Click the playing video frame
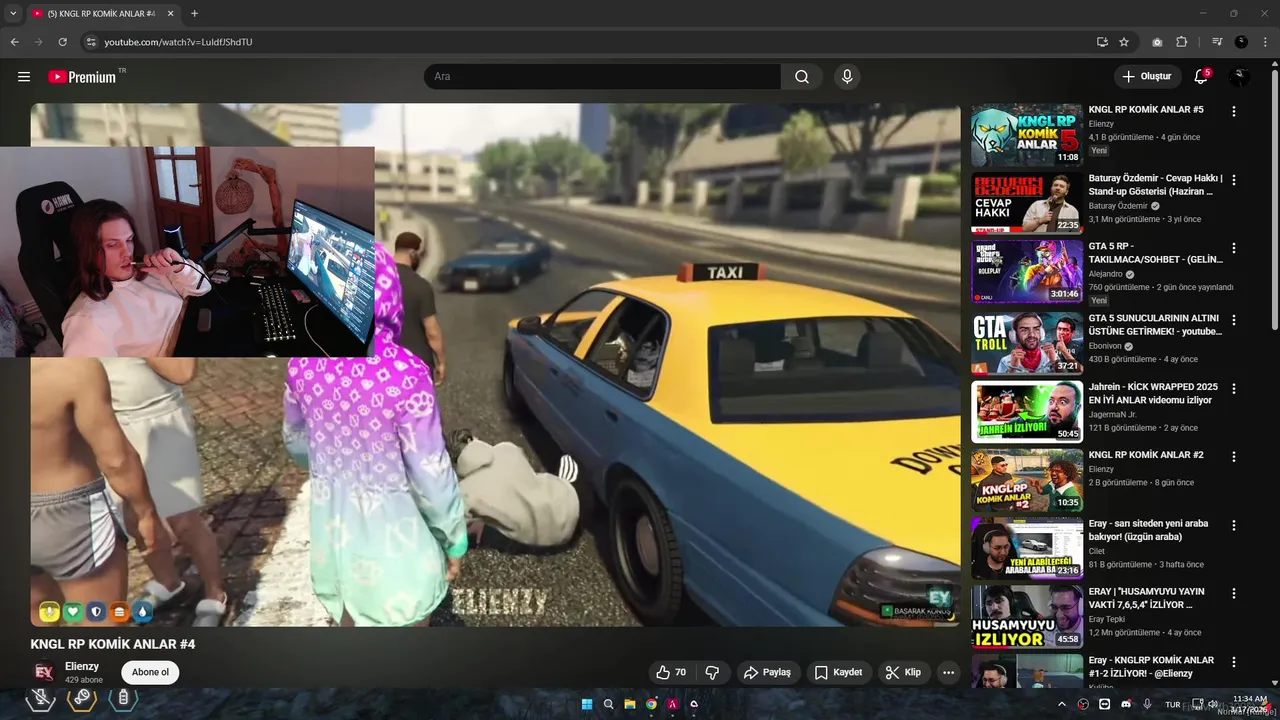 (495, 365)
